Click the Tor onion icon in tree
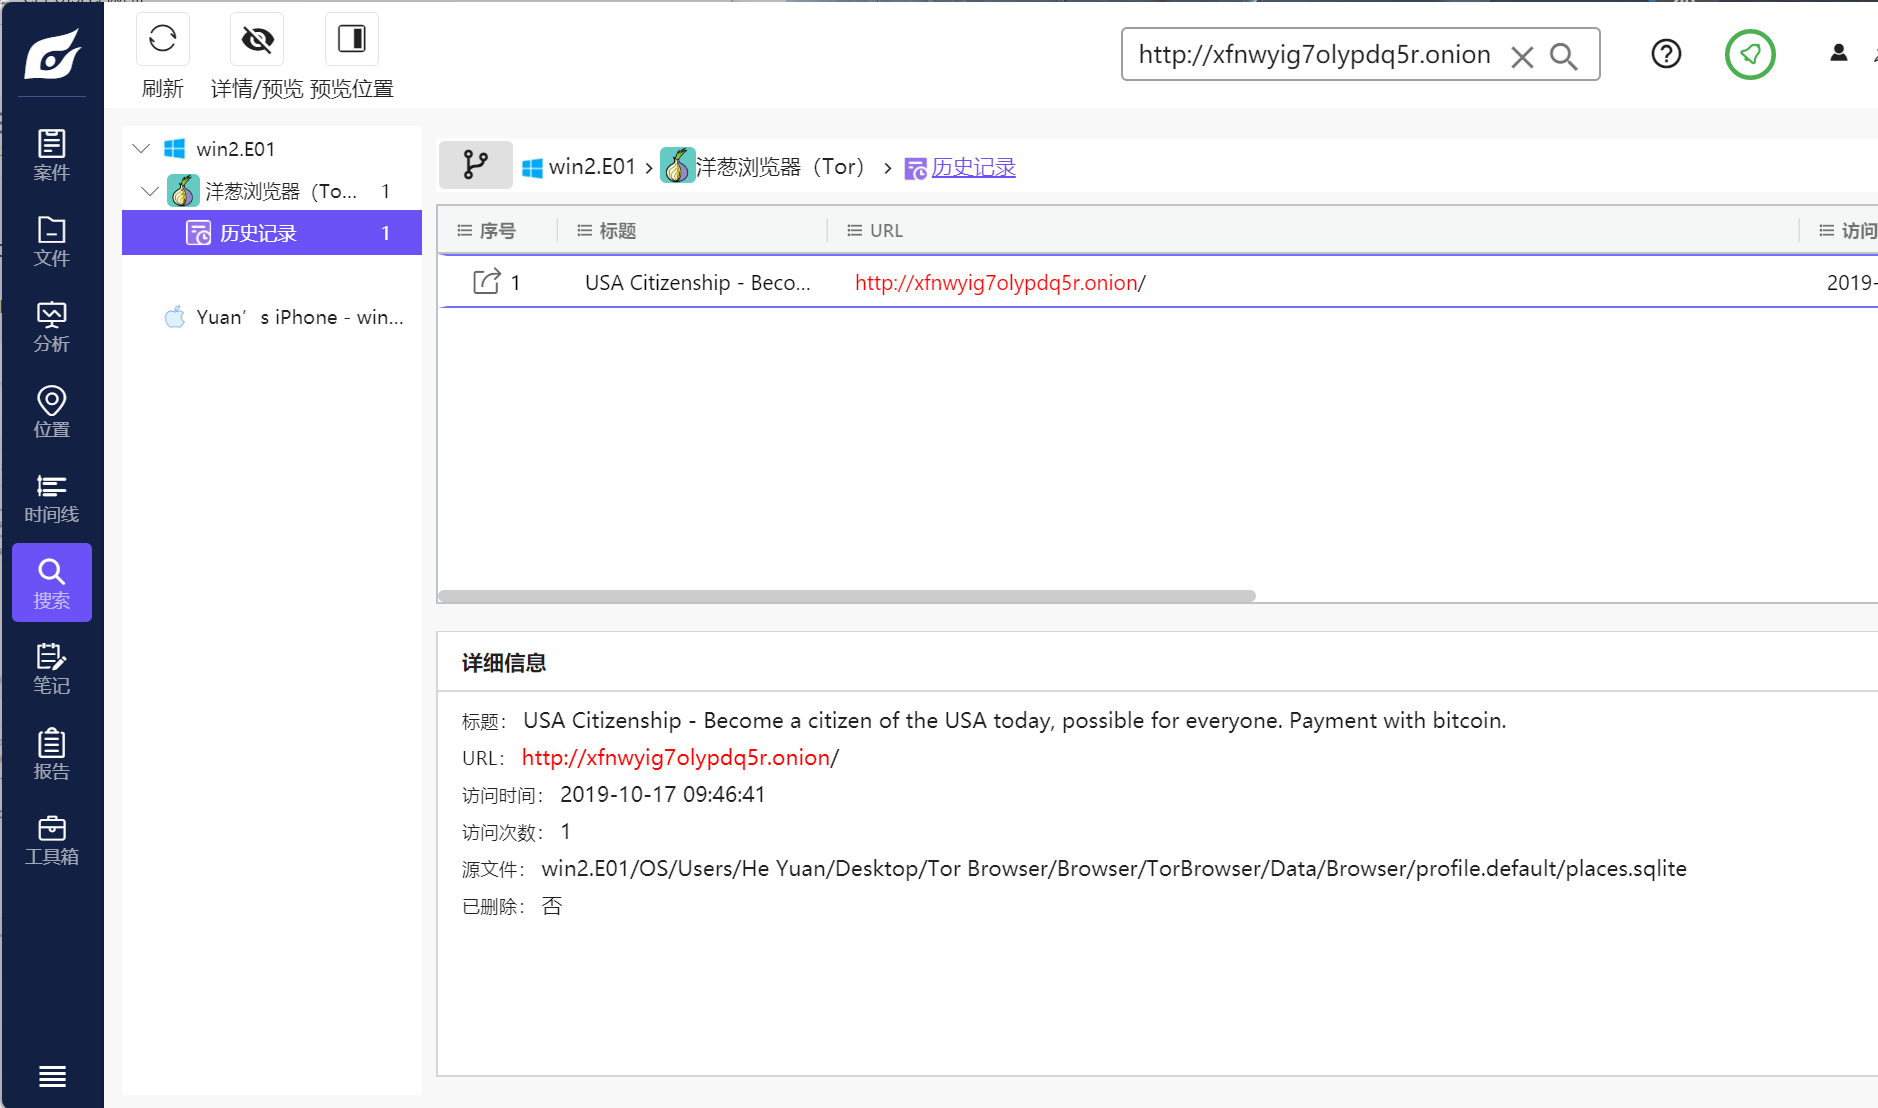 point(183,191)
